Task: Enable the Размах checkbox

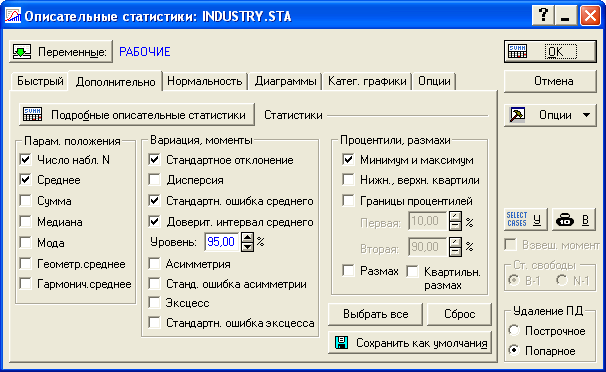Action: (x=348, y=271)
